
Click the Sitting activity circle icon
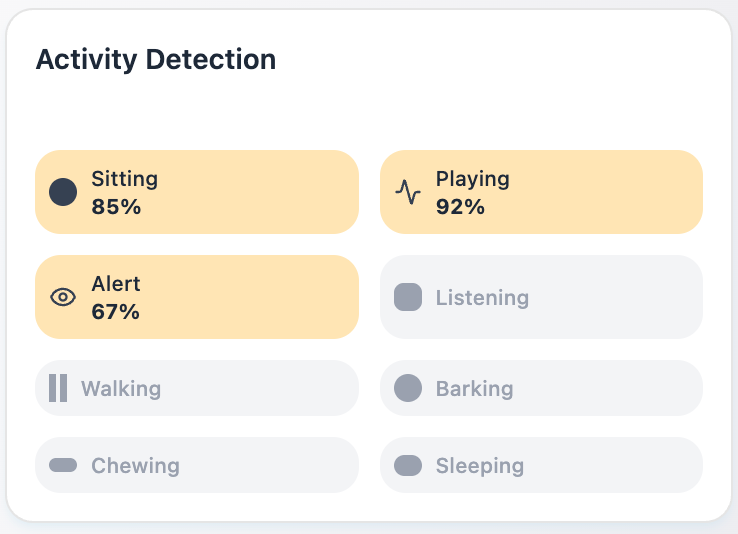63,192
